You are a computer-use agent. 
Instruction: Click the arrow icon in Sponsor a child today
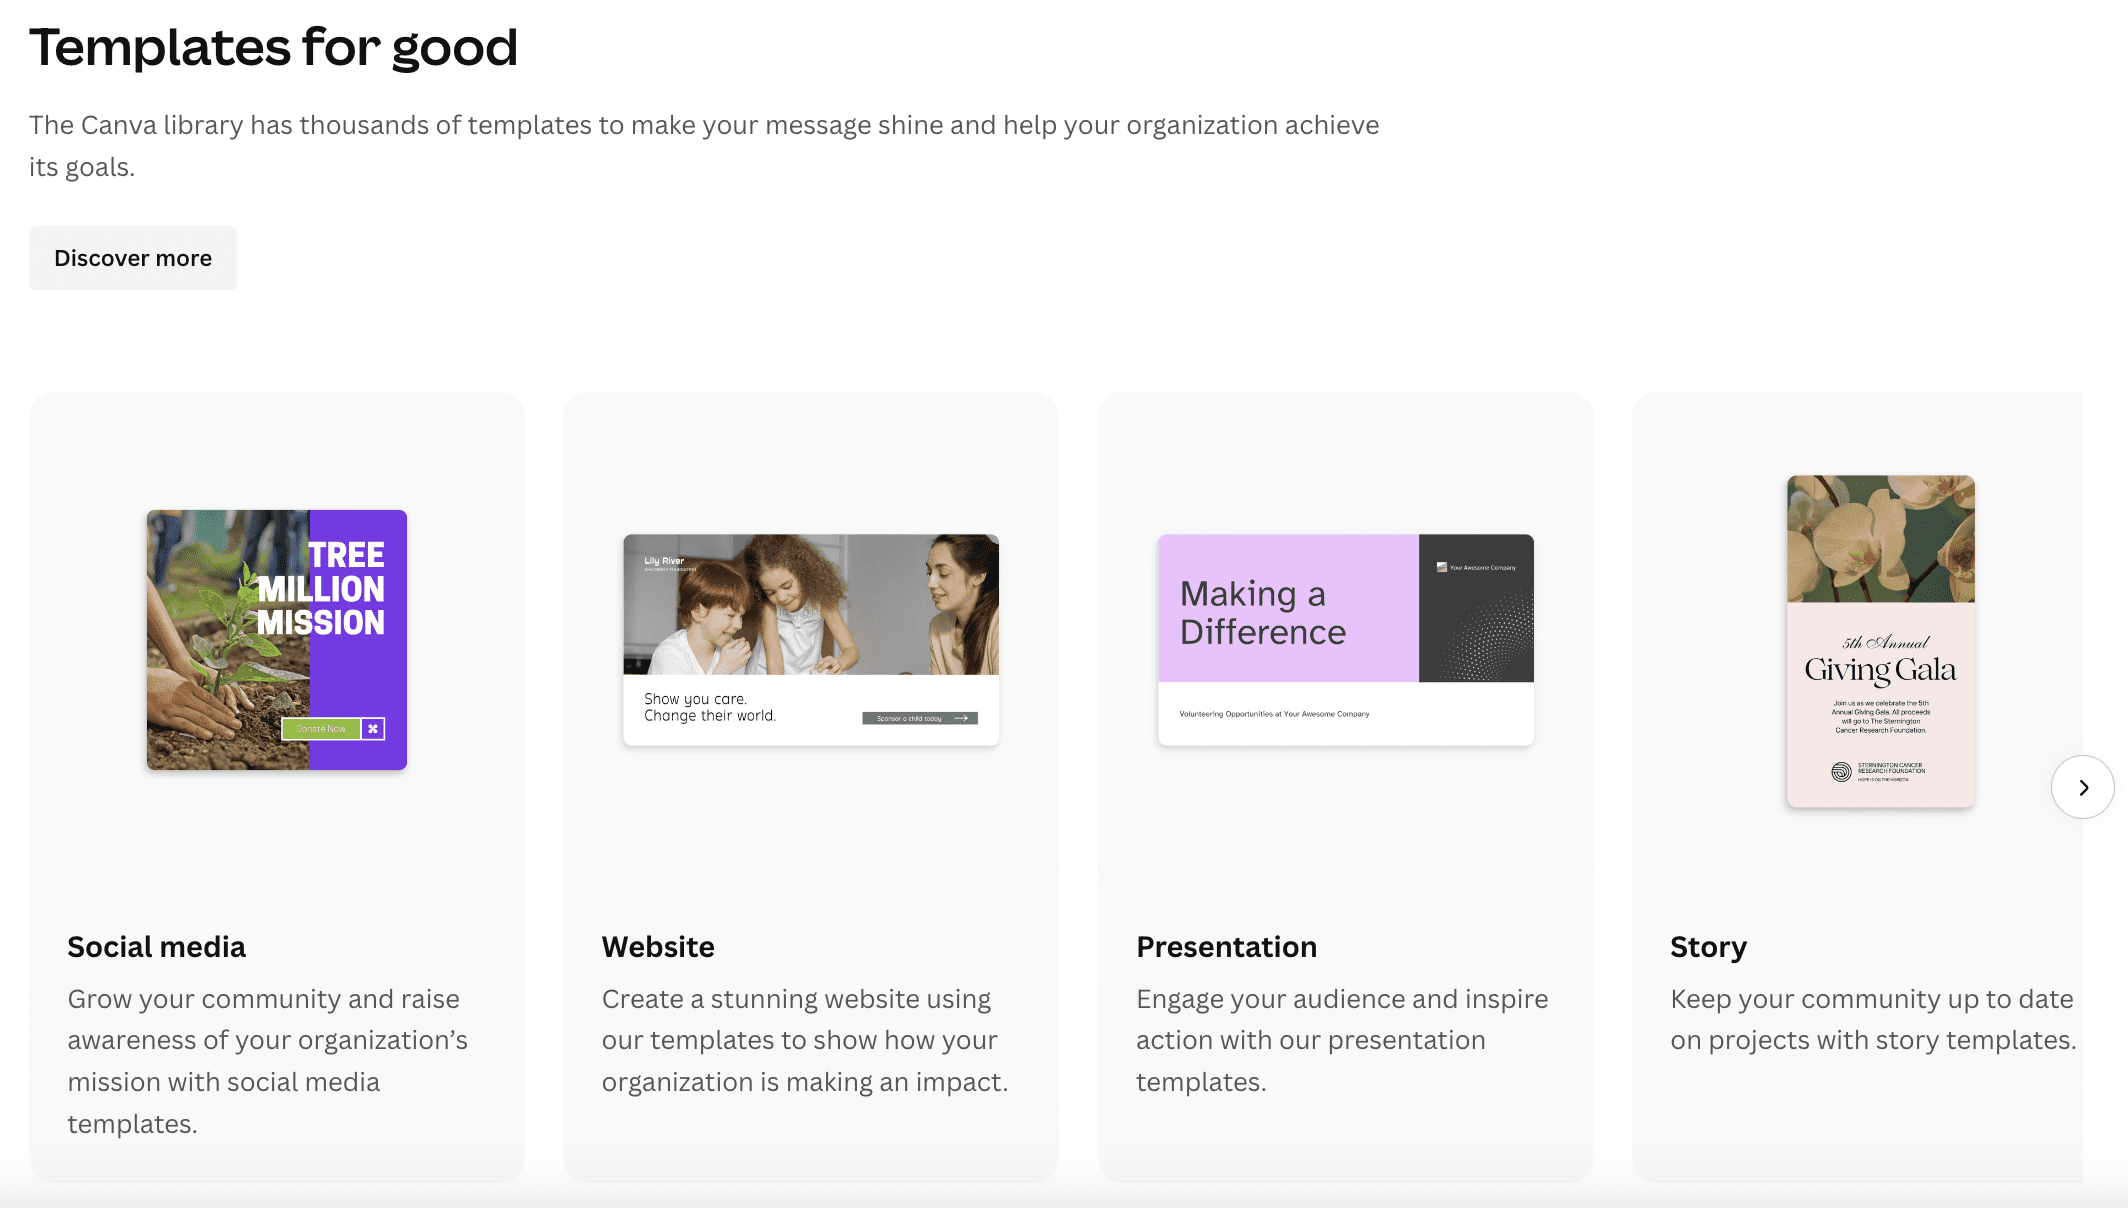[x=962, y=718]
